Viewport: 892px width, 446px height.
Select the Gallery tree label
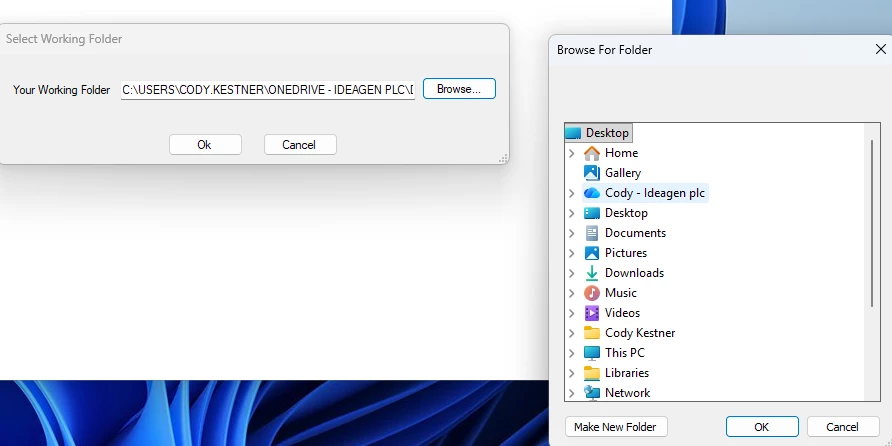pos(623,173)
